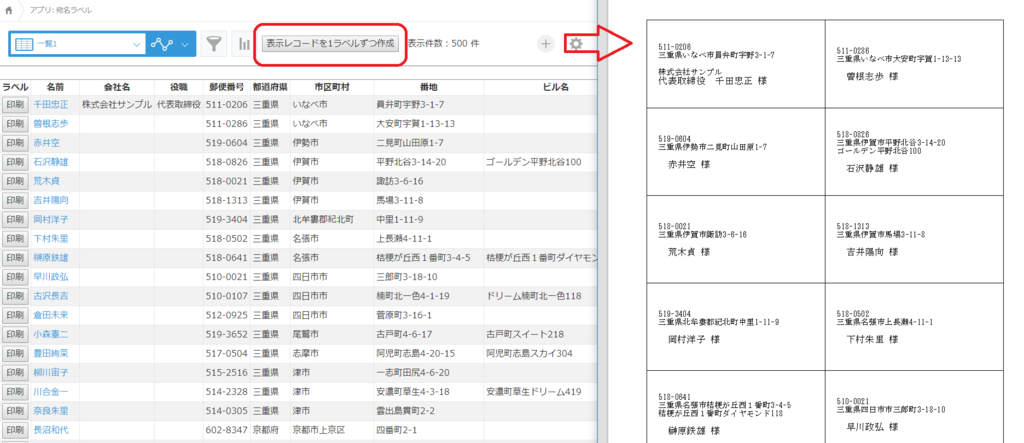Open record link 曽根志歩

pos(51,123)
